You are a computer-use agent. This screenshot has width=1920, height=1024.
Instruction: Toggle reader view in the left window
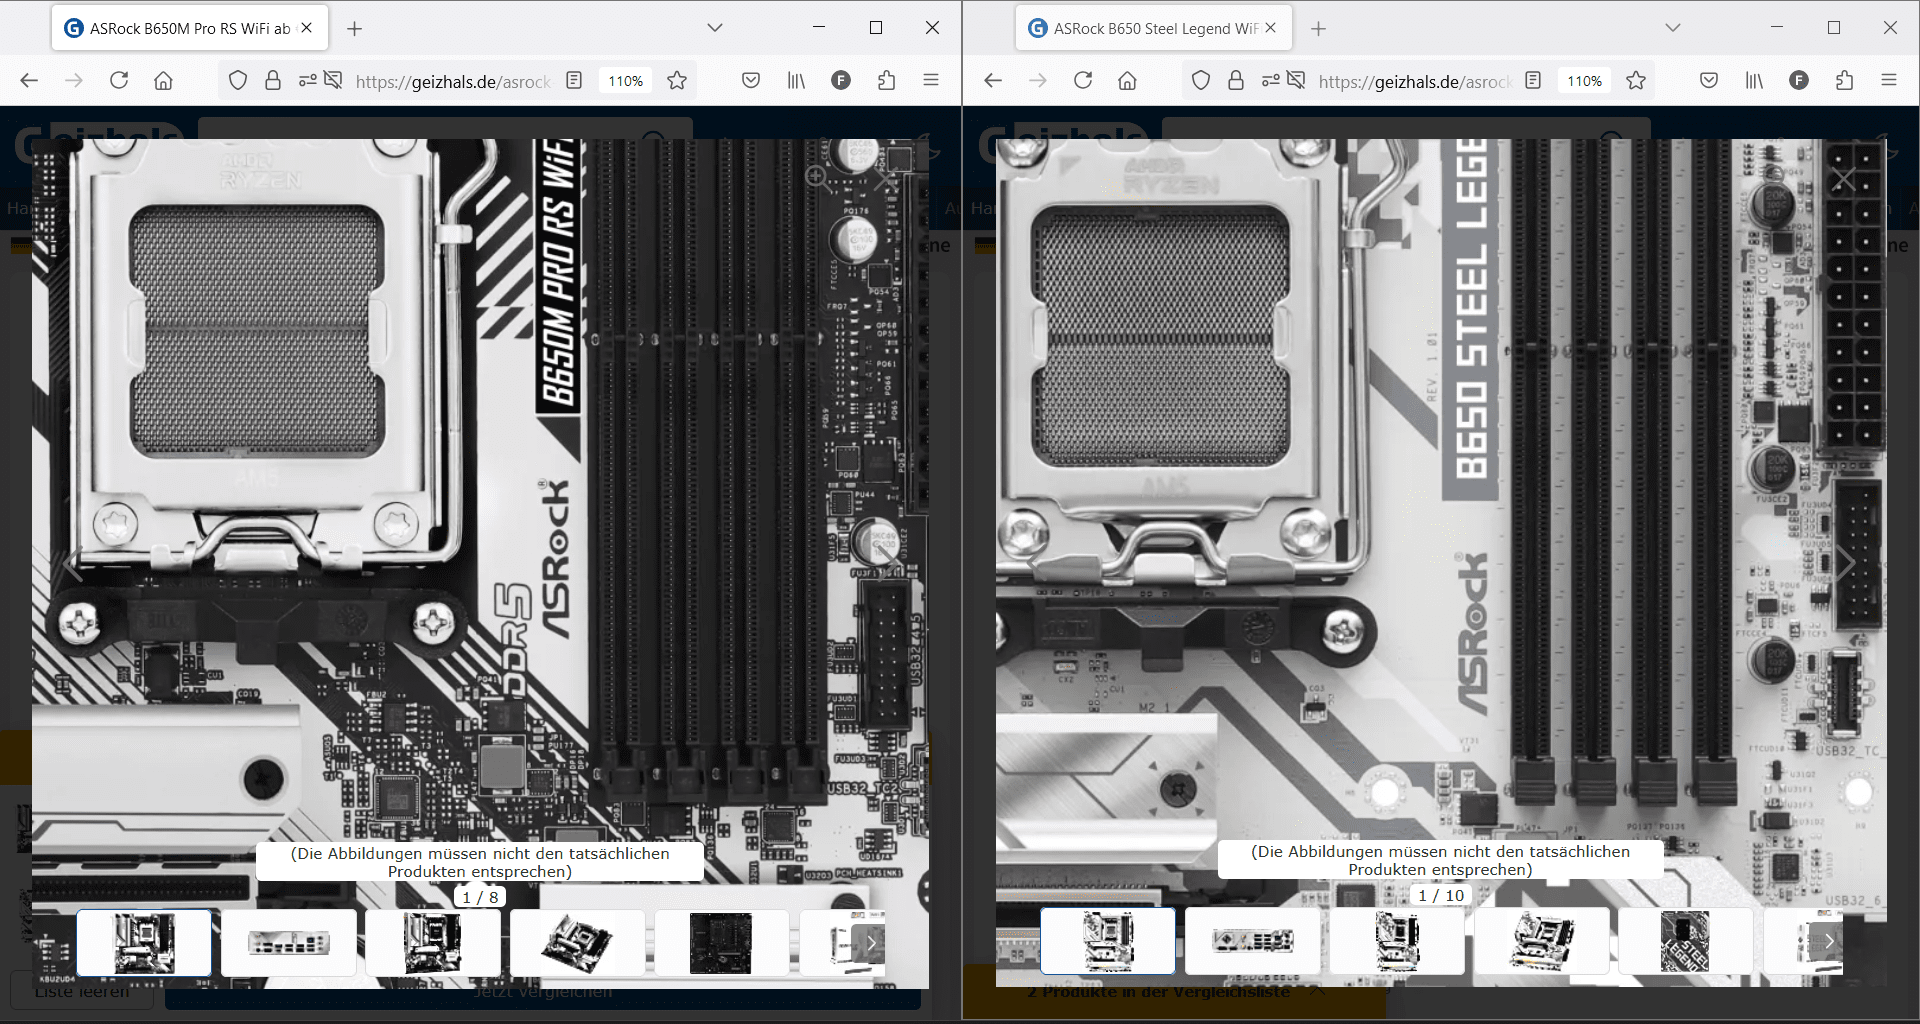tap(574, 81)
